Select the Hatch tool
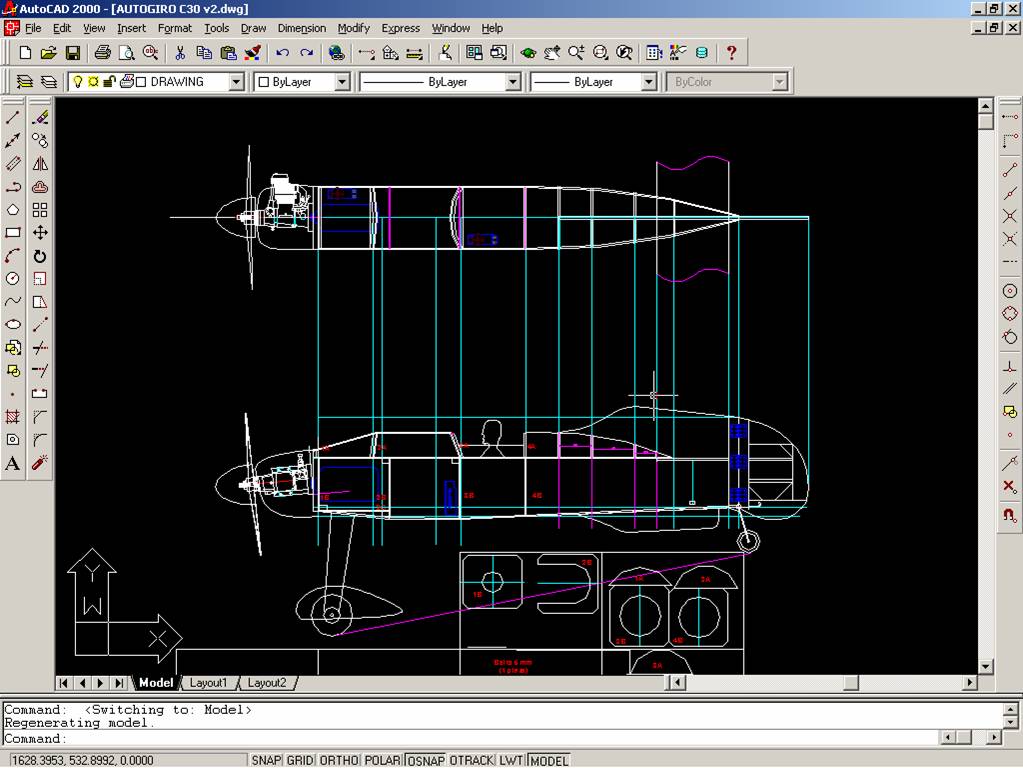This screenshot has width=1023, height=768. pyautogui.click(x=13, y=417)
